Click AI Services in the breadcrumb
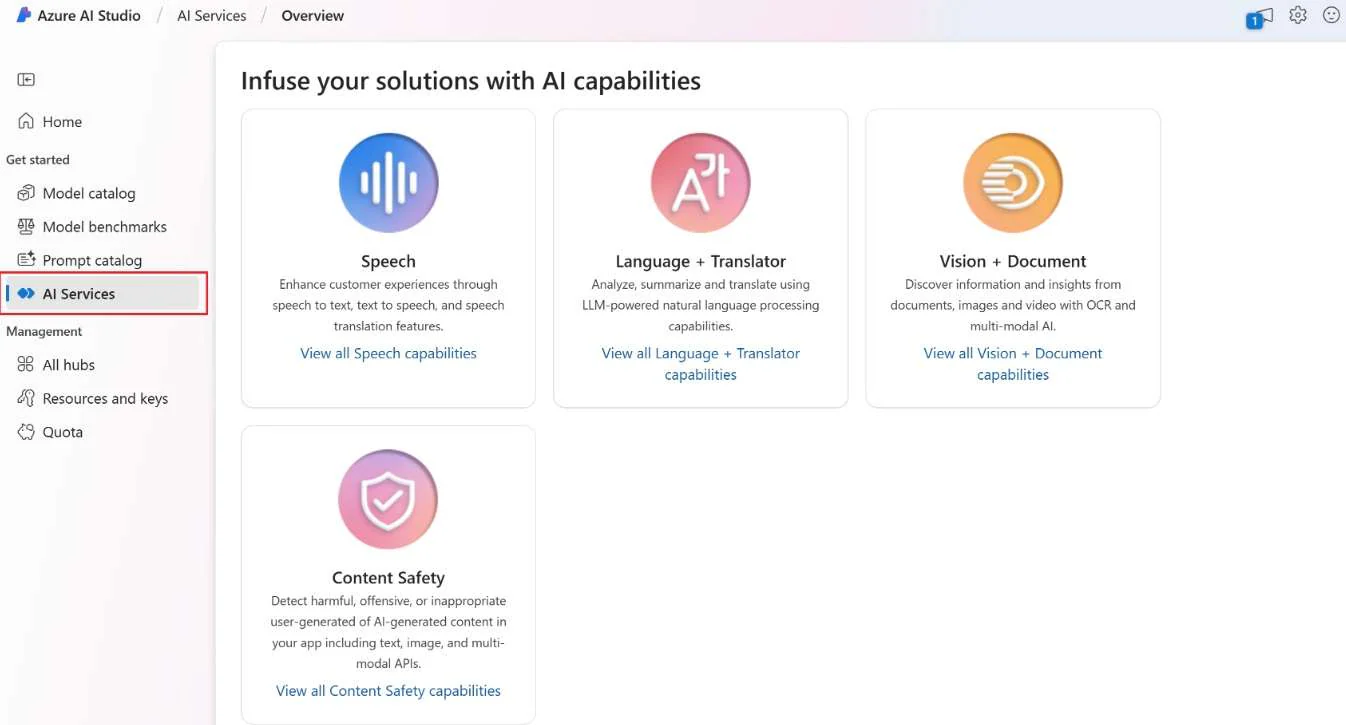 [211, 16]
